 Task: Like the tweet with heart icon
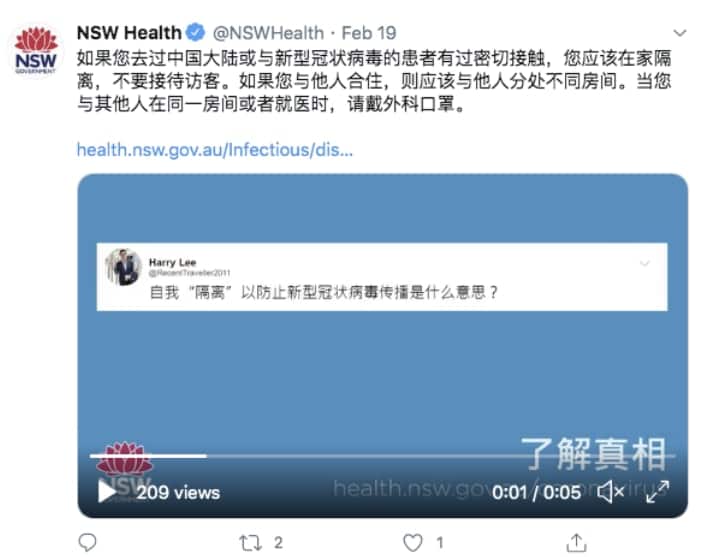(x=412, y=543)
